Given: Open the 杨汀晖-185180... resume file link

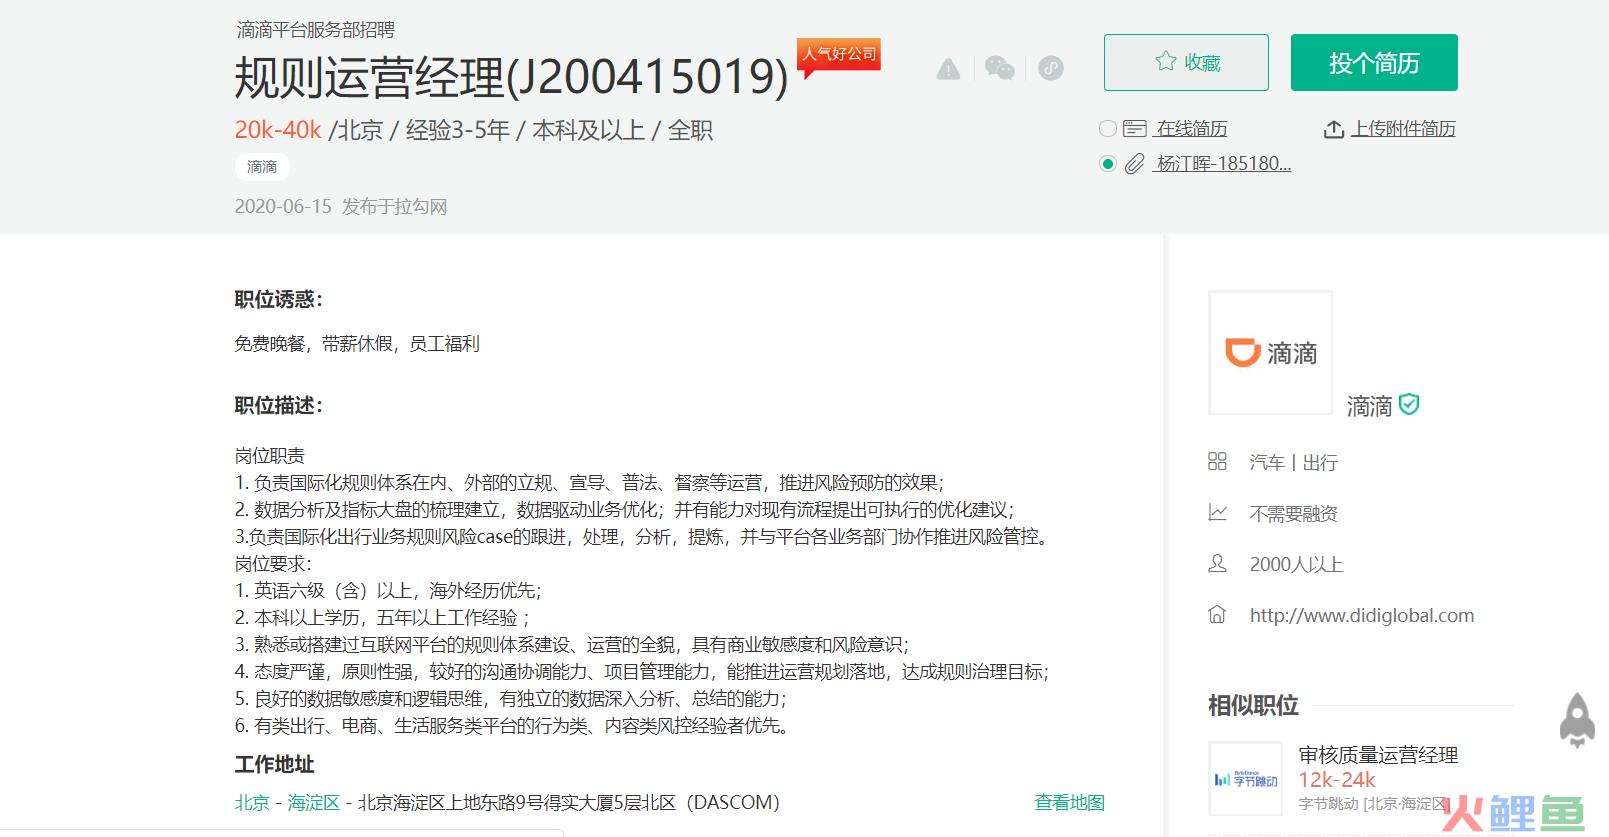Looking at the screenshot, I should click(1223, 164).
